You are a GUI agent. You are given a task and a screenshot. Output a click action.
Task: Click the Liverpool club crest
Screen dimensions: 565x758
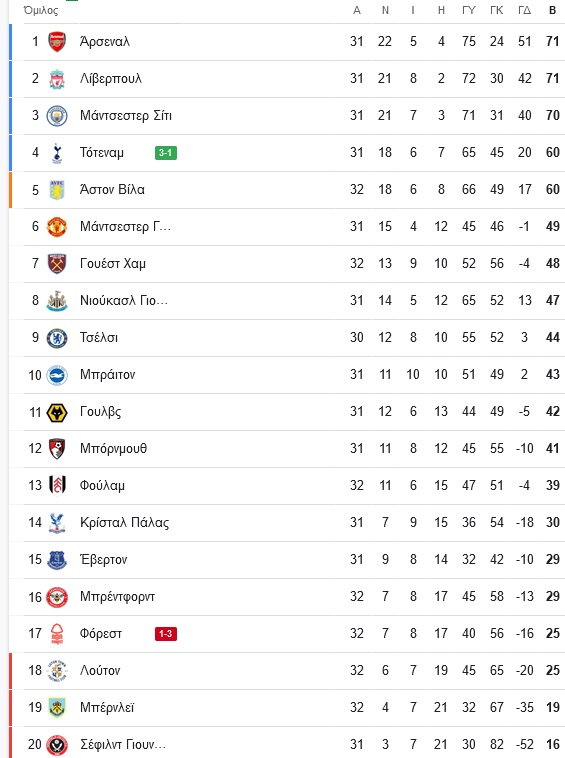57,79
